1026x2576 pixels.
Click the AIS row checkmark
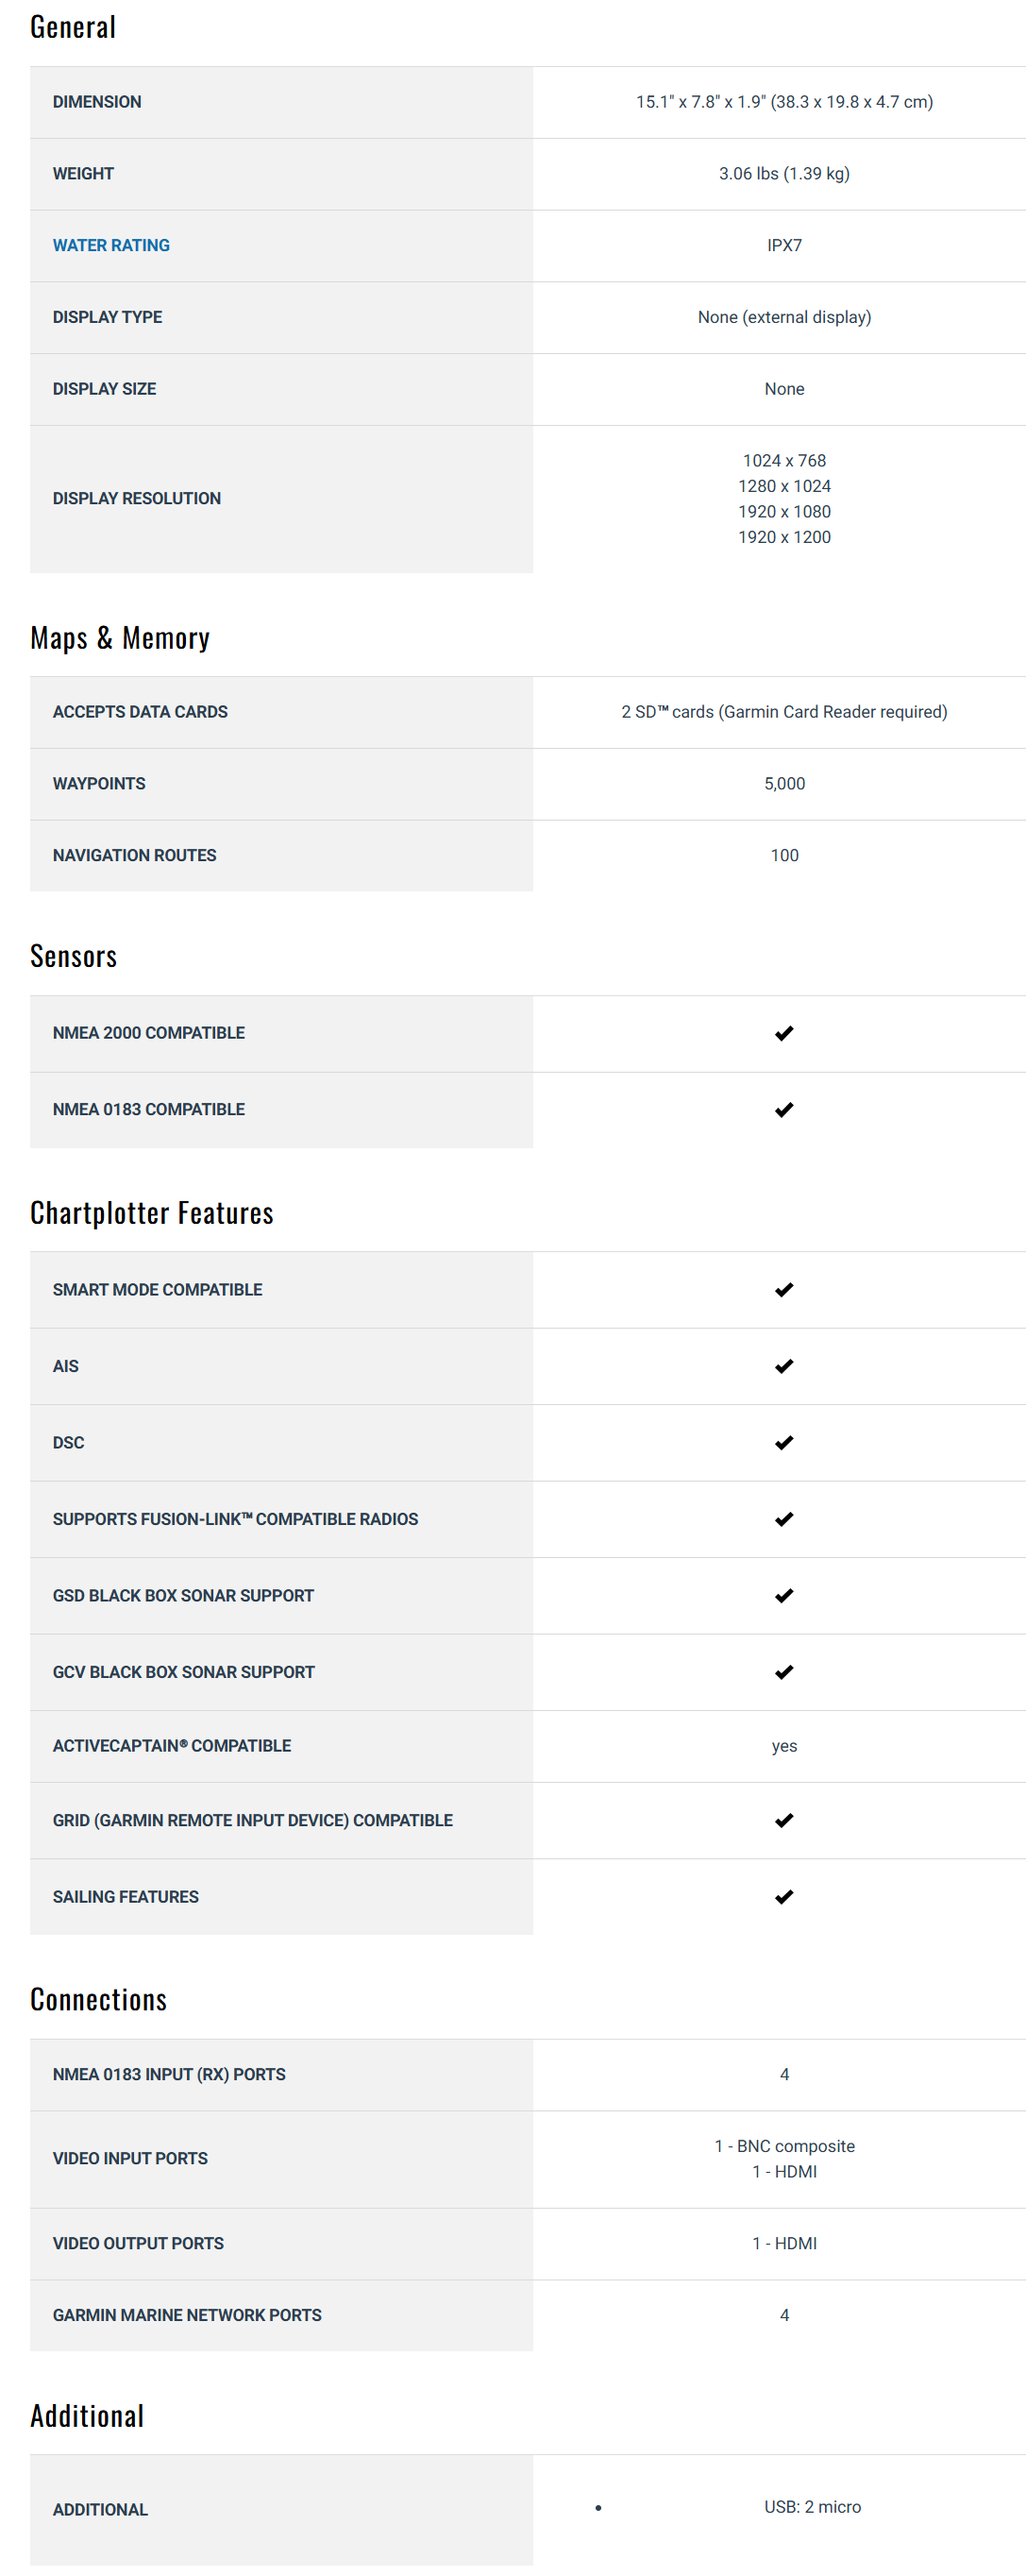(784, 1366)
